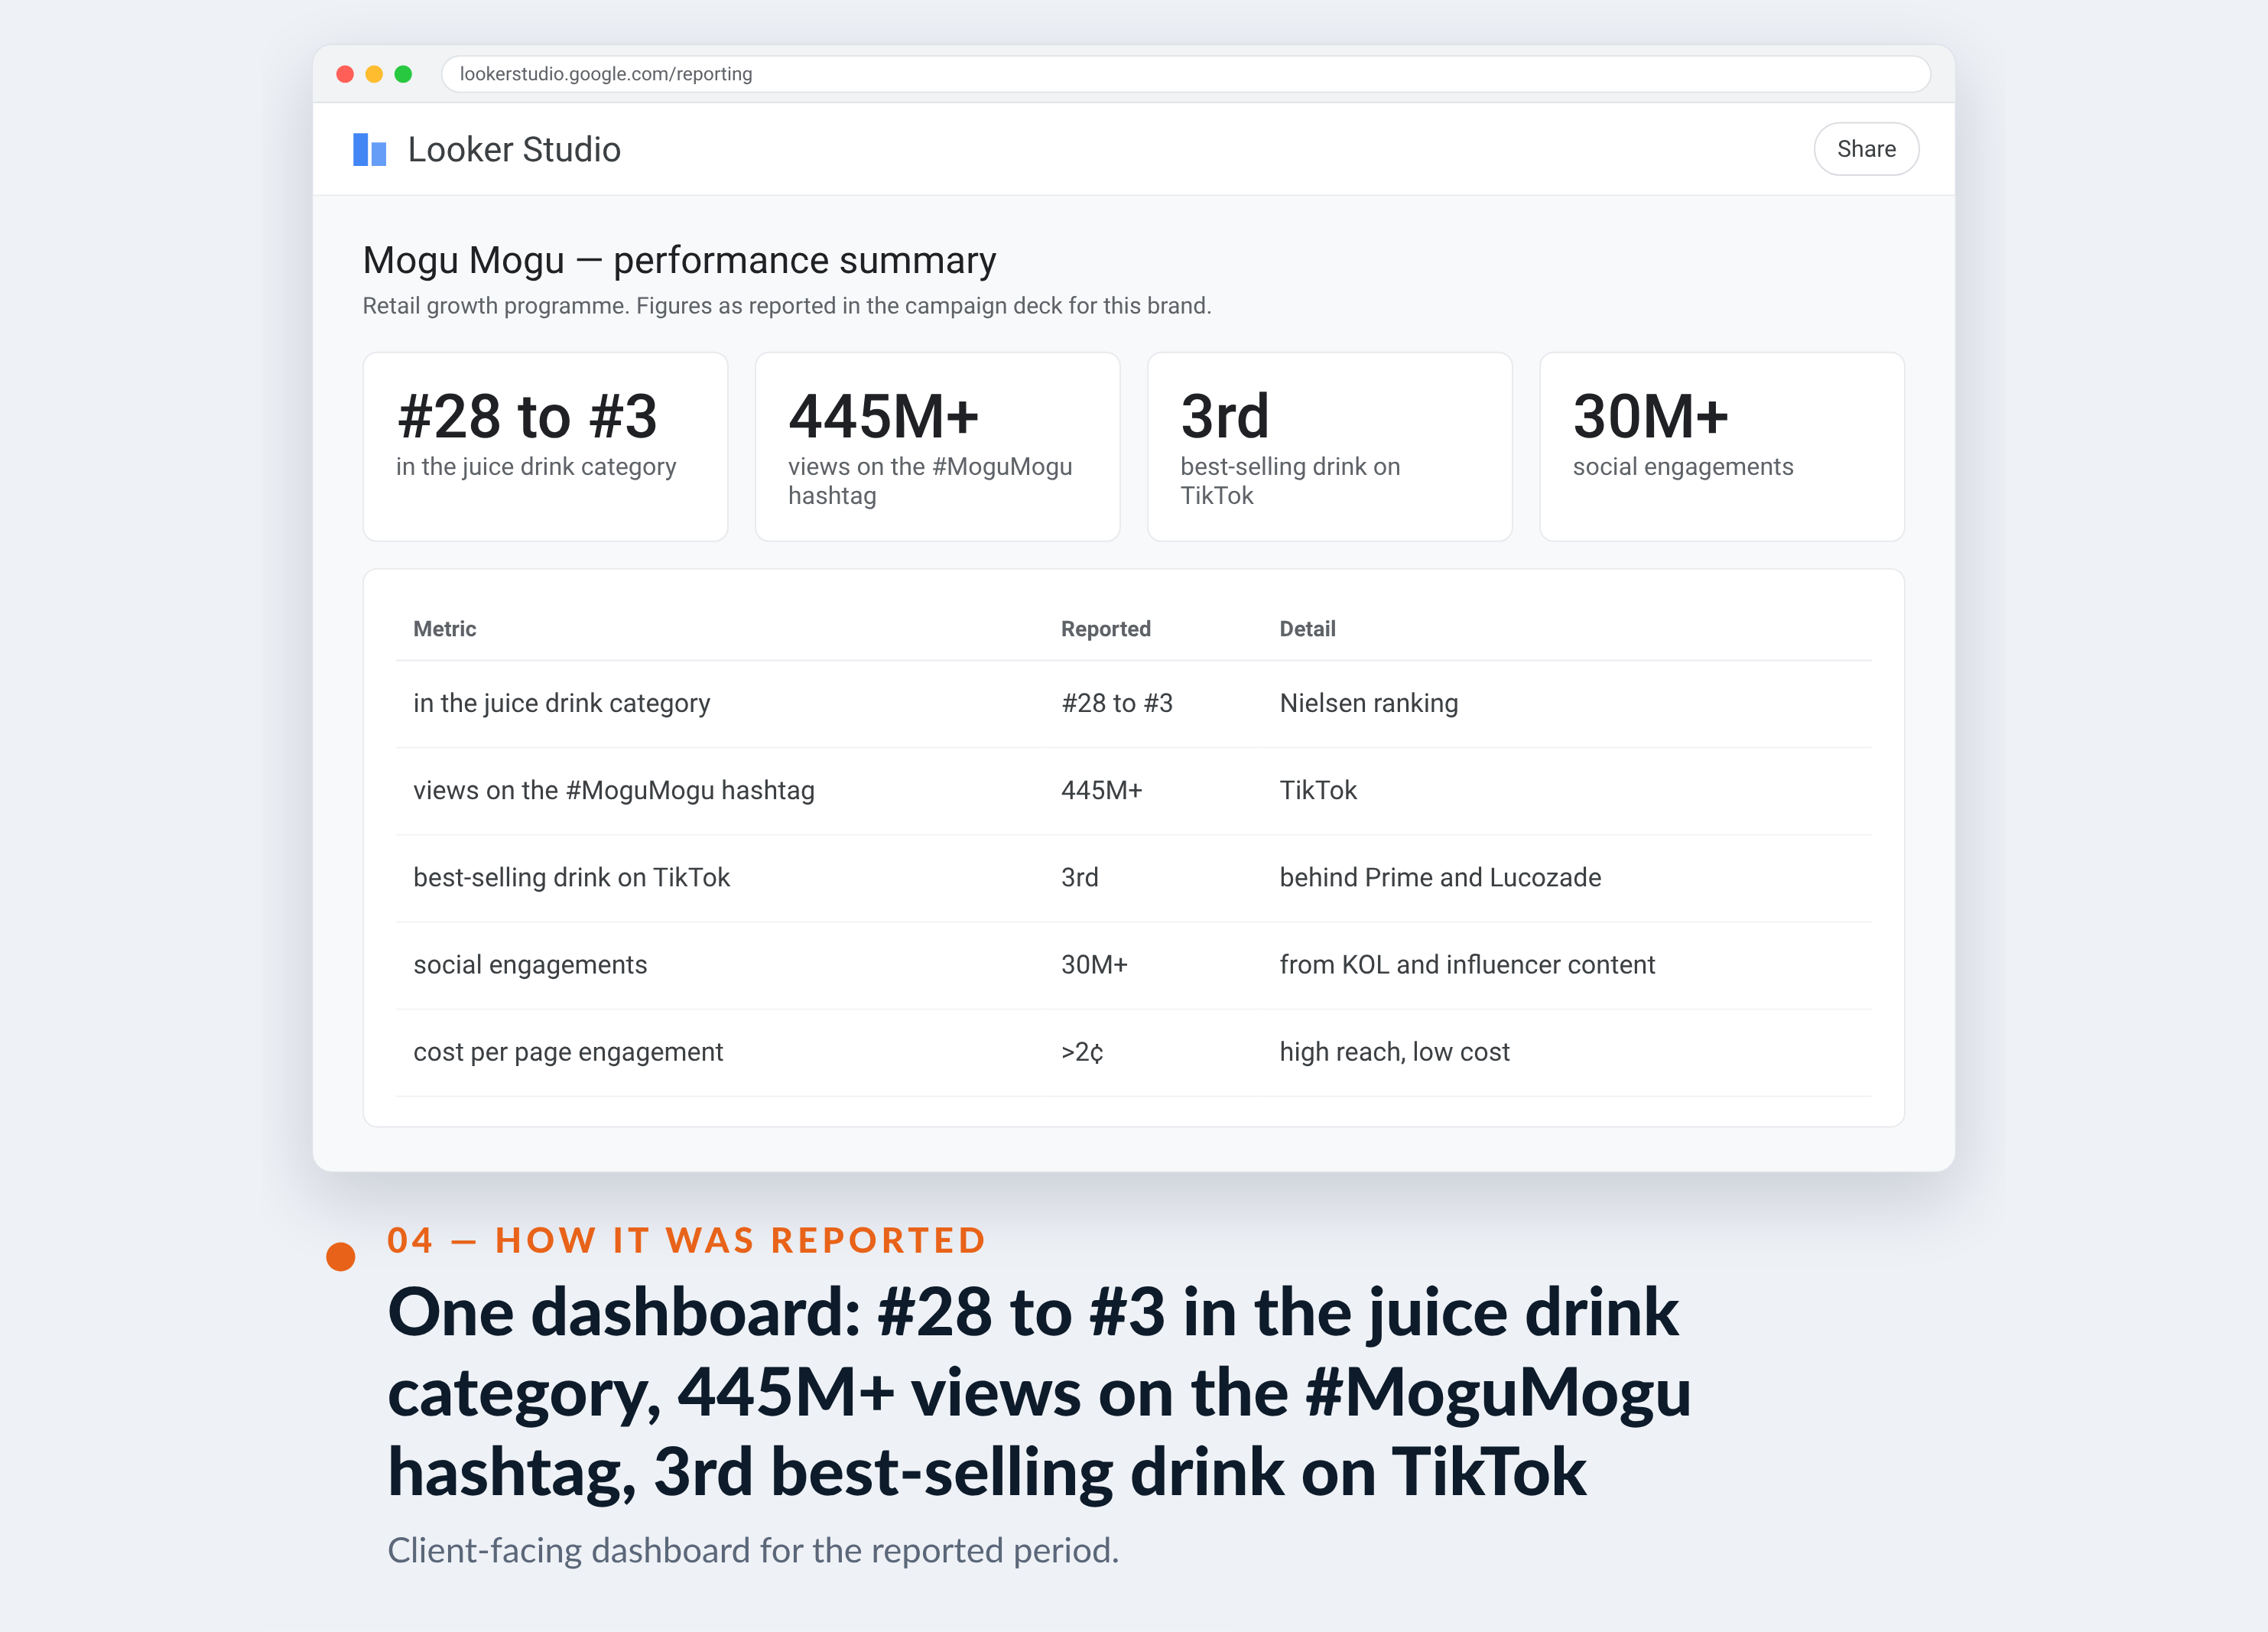Select the social engagements table row
The width and height of the screenshot is (2268, 1632).
pos(1133,965)
